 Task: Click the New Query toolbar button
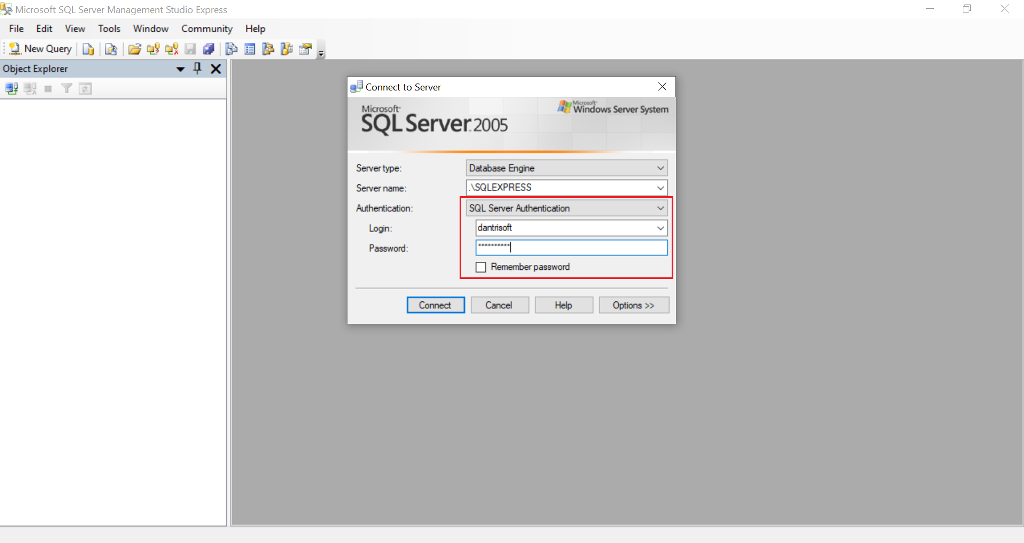click(40, 49)
